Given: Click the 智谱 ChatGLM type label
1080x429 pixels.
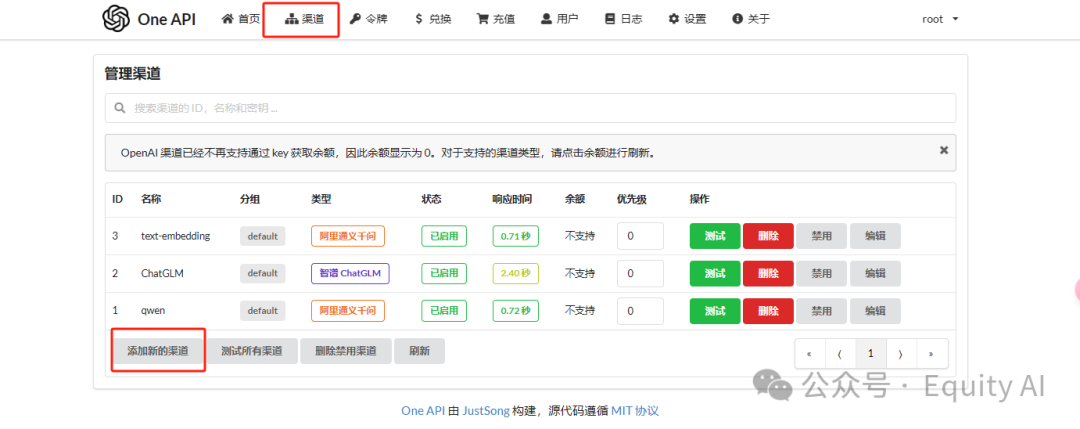Looking at the screenshot, I should point(351,273).
